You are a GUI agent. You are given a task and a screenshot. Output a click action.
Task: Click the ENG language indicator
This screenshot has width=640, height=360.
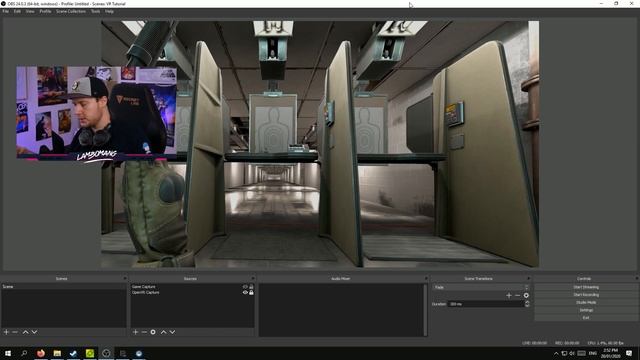point(593,353)
